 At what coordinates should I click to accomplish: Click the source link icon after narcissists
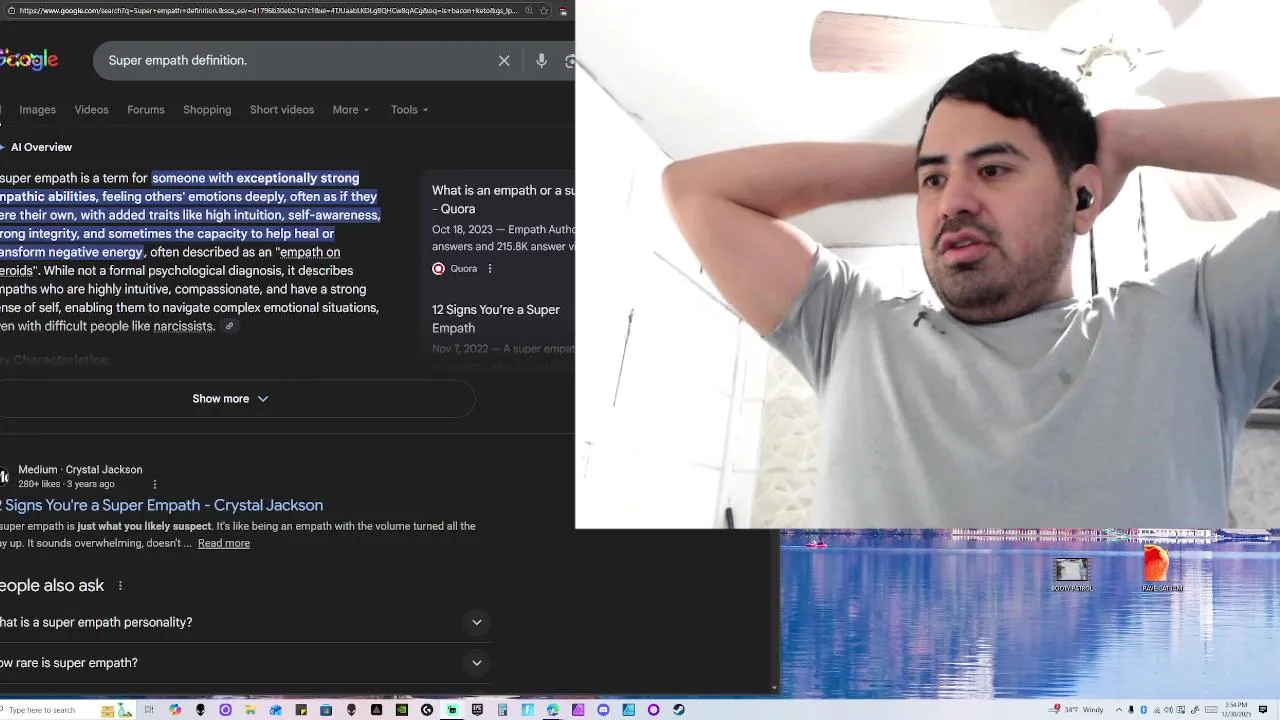(x=229, y=327)
